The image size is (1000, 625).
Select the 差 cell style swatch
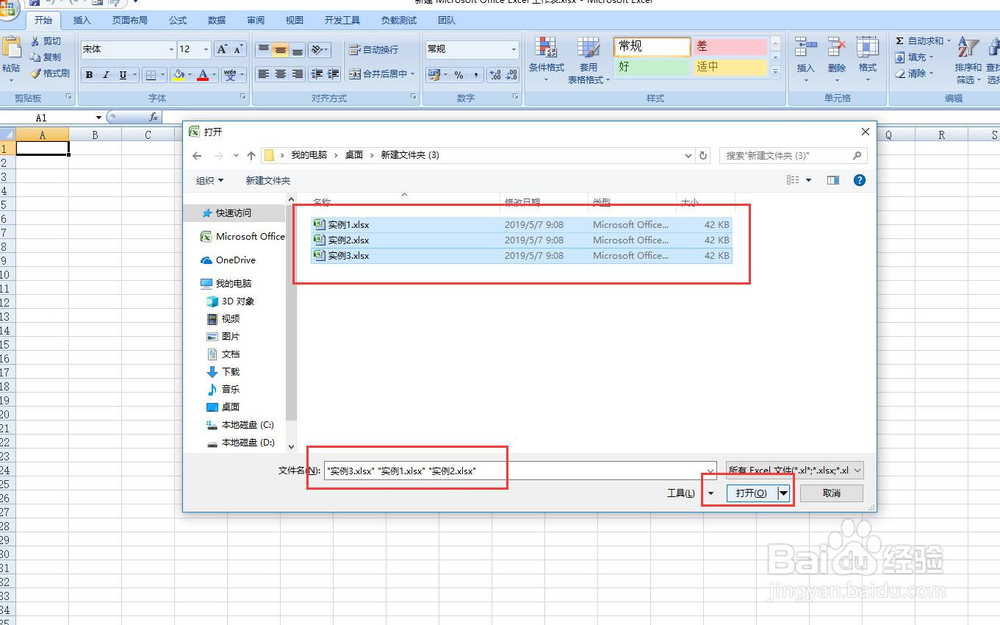[730, 47]
